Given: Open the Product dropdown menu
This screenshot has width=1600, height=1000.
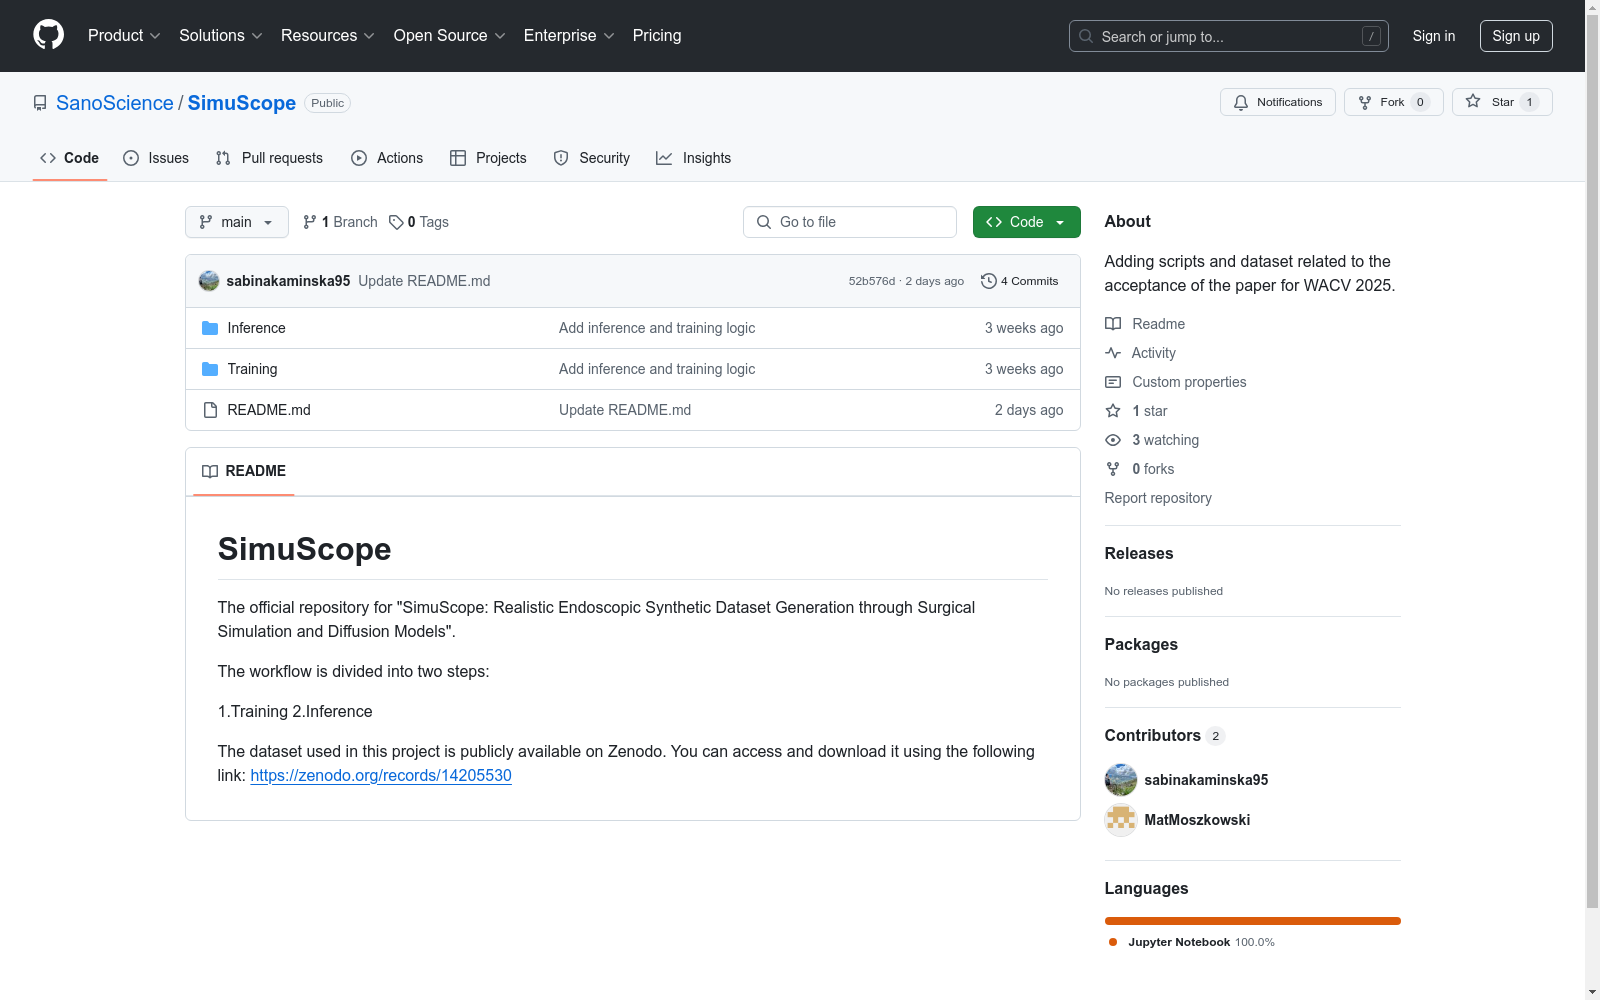Looking at the screenshot, I should [124, 35].
